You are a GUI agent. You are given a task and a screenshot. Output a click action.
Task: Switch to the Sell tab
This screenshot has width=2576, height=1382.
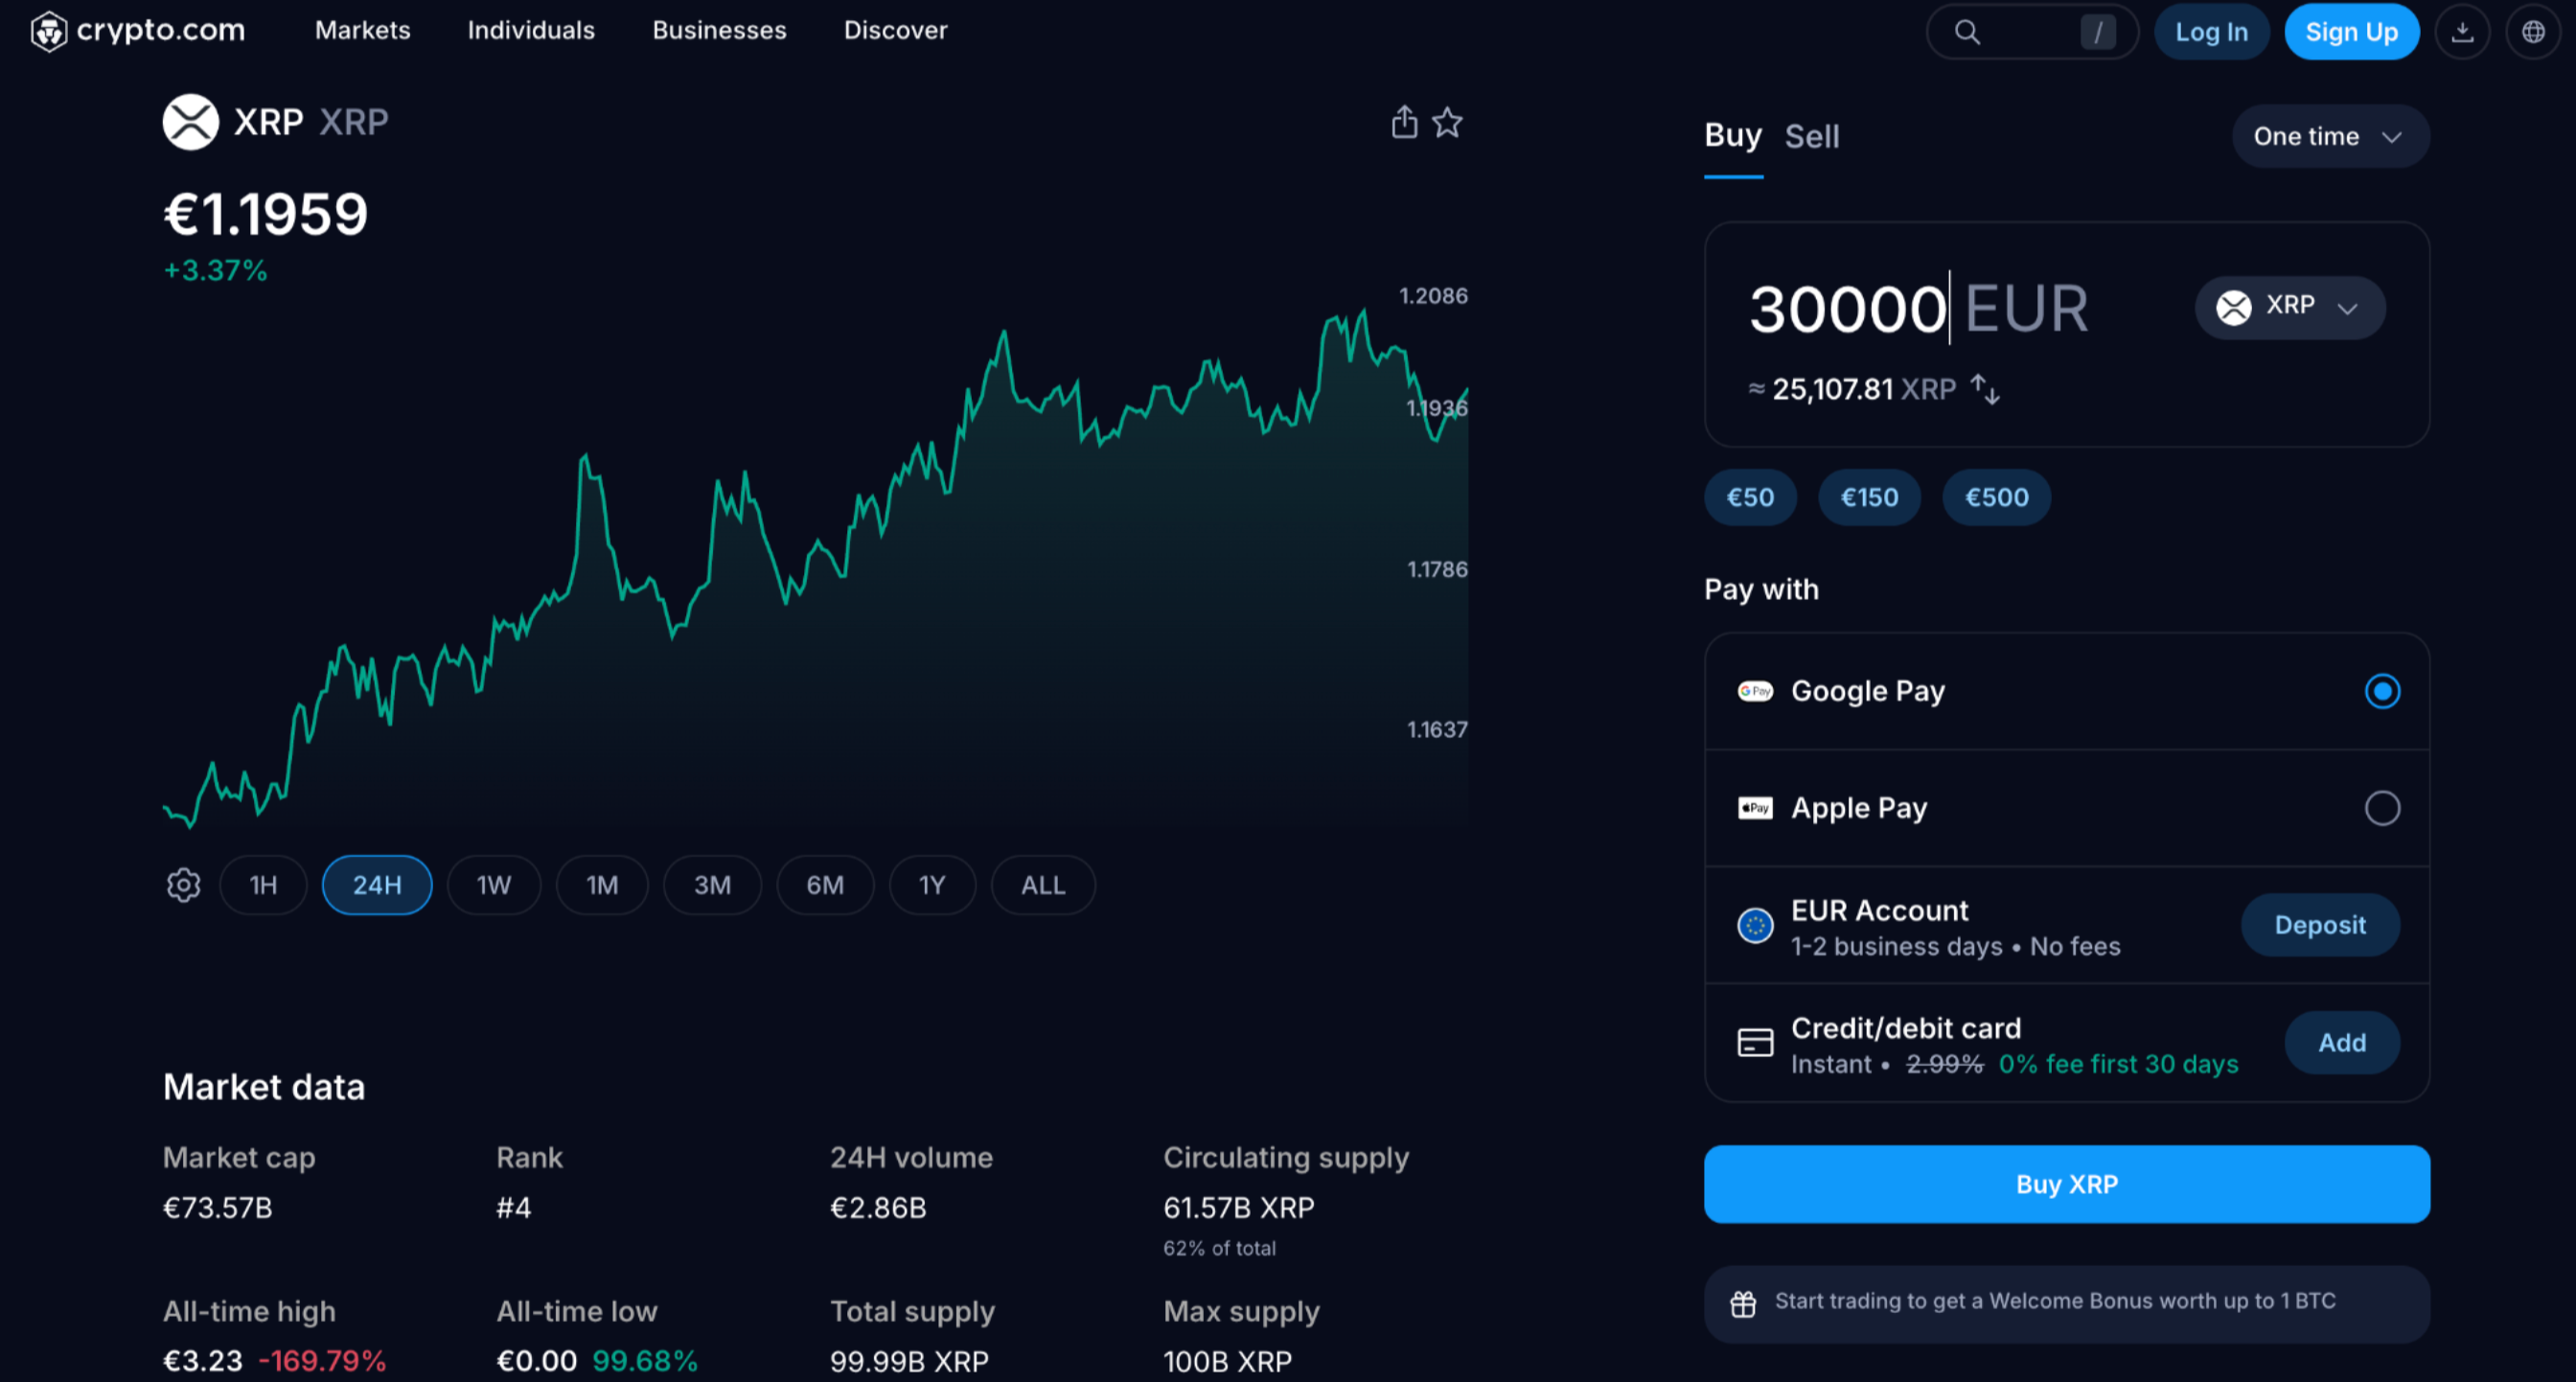(1812, 136)
